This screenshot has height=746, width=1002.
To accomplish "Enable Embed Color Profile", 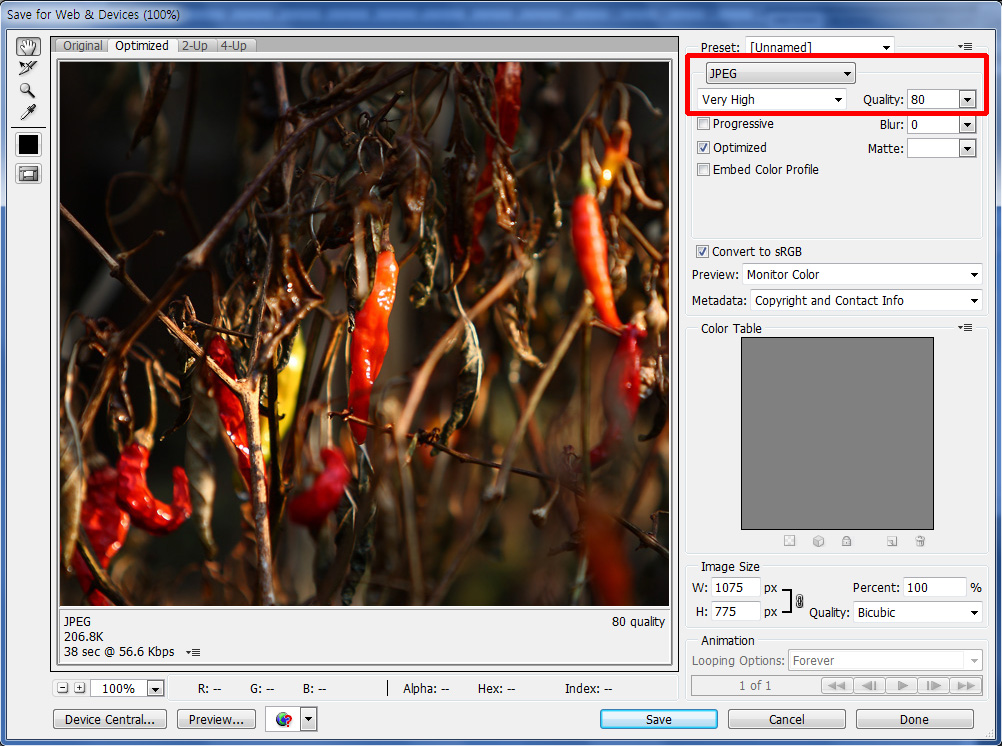I will (x=704, y=170).
